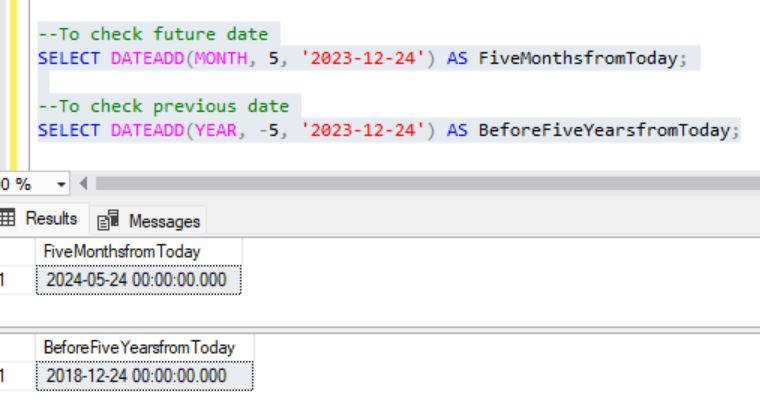This screenshot has height=406, width=760.
Task: Select the FiveMonthsfromToday column header
Action: tap(122, 251)
